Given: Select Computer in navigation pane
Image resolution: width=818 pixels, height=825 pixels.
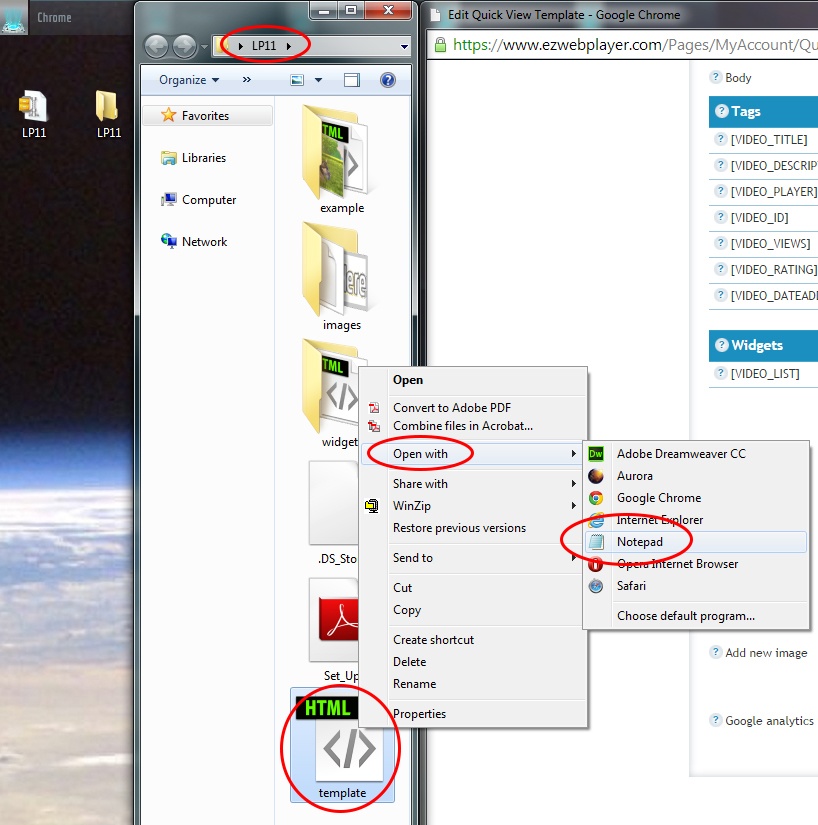Looking at the screenshot, I should click(198, 200).
